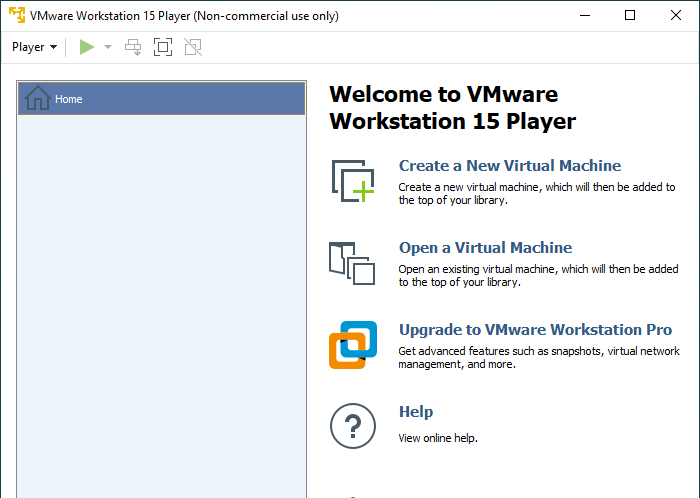Screen dimensions: 700x498
Task: Click the open virtual machine folder icon
Action: [352, 263]
